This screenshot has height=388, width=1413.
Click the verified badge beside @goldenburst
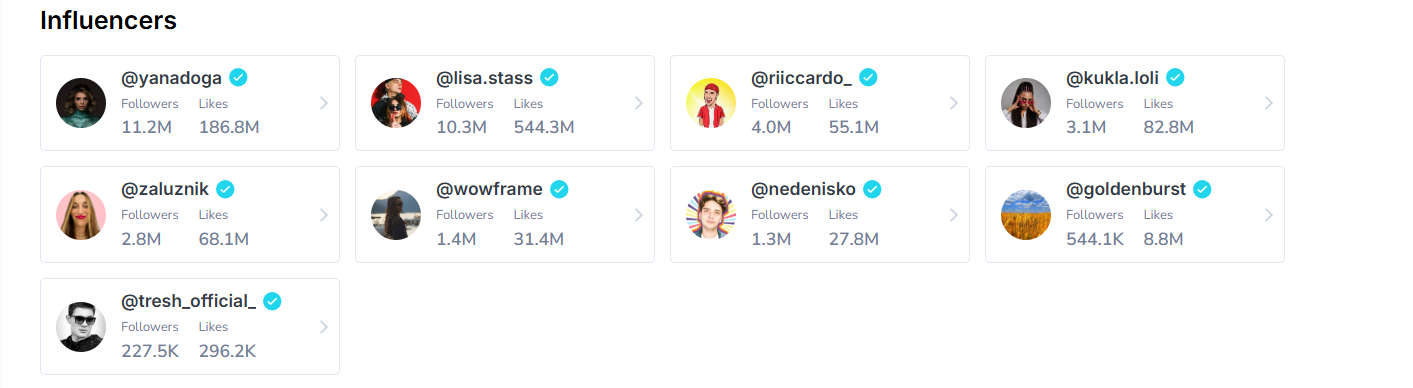tap(1202, 188)
